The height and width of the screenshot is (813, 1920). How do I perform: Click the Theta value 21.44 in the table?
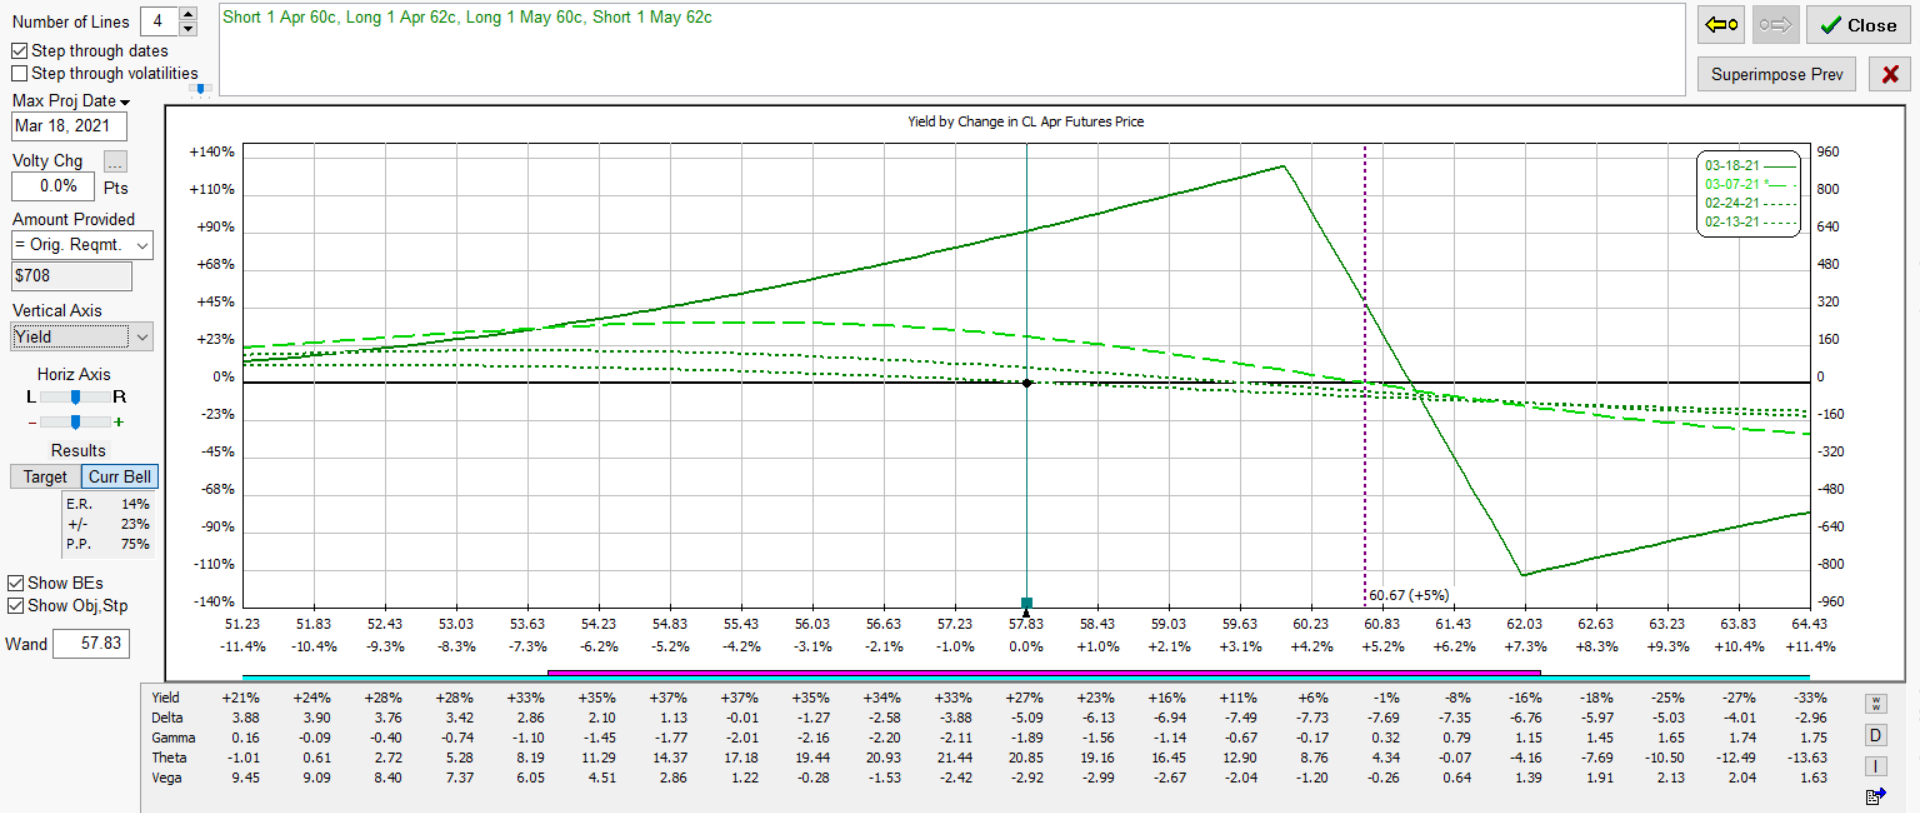tap(955, 758)
